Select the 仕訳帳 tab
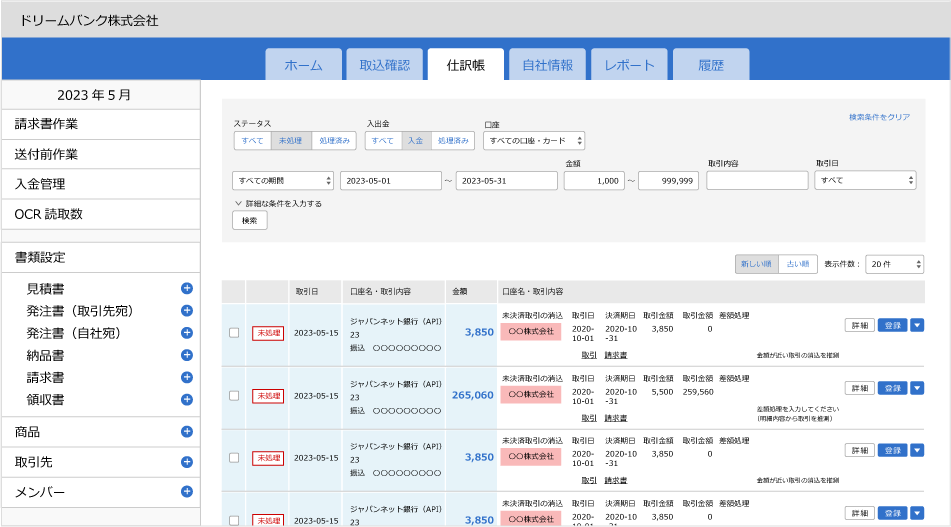951x527 pixels. click(x=466, y=65)
